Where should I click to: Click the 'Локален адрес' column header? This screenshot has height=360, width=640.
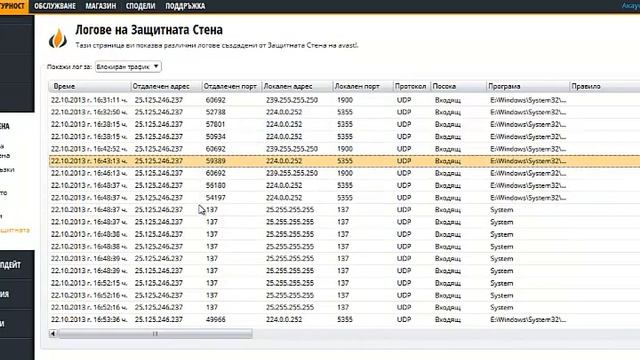297,87
